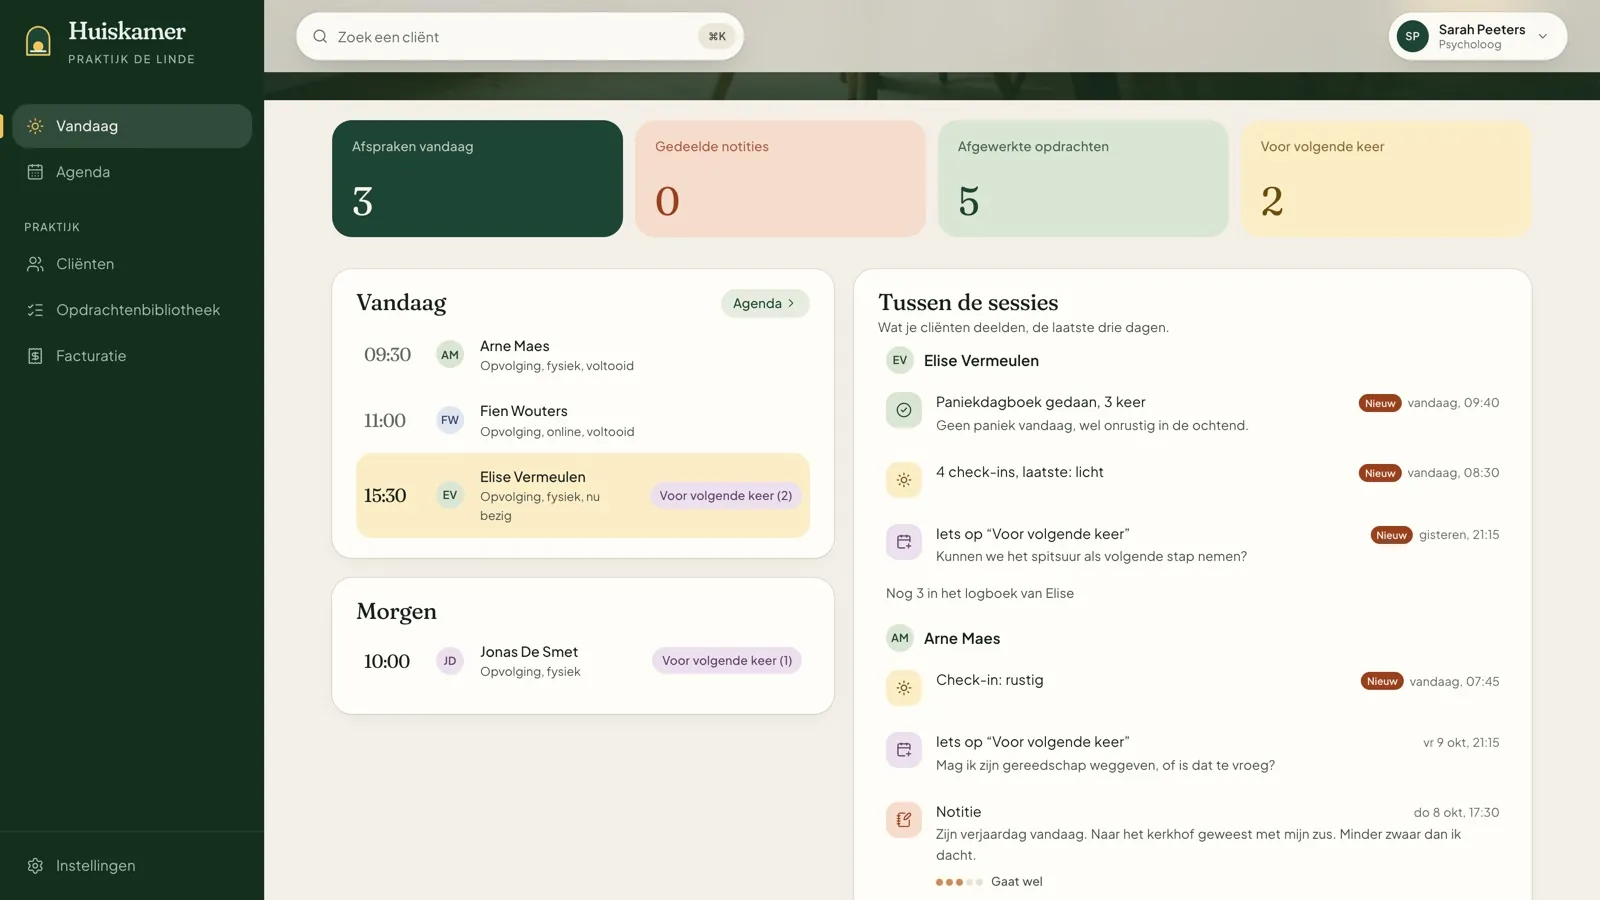The width and height of the screenshot is (1600, 900).
Task: Click the Cliënten people icon
Action: [x=35, y=264]
